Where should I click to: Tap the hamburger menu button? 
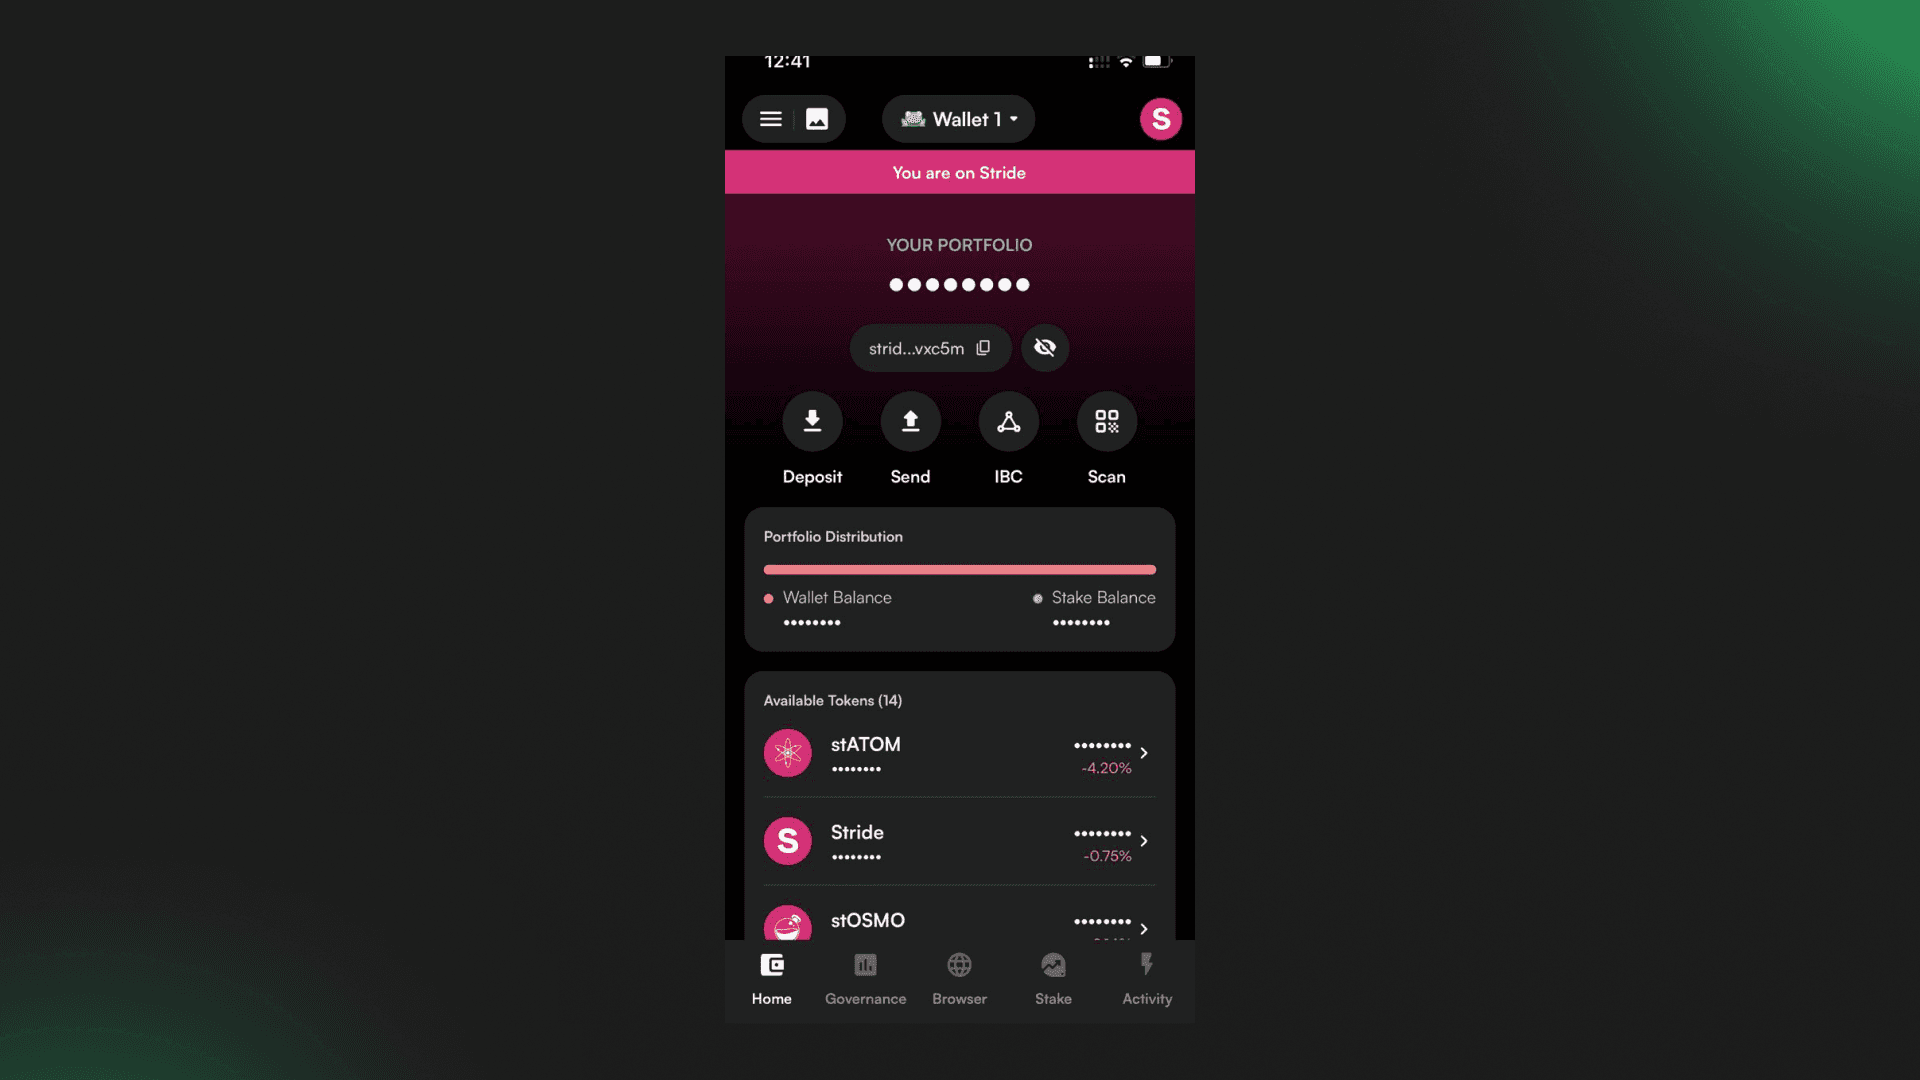coord(770,117)
